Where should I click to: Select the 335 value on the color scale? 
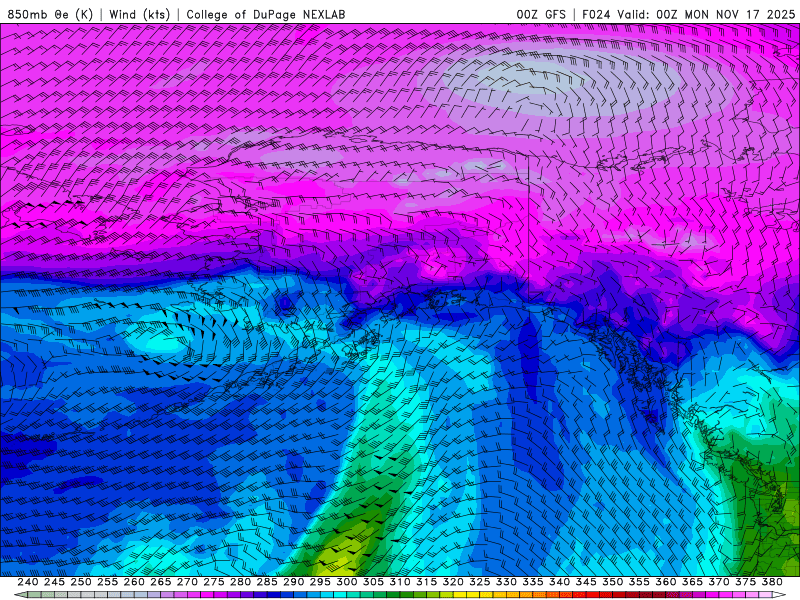pos(533,582)
